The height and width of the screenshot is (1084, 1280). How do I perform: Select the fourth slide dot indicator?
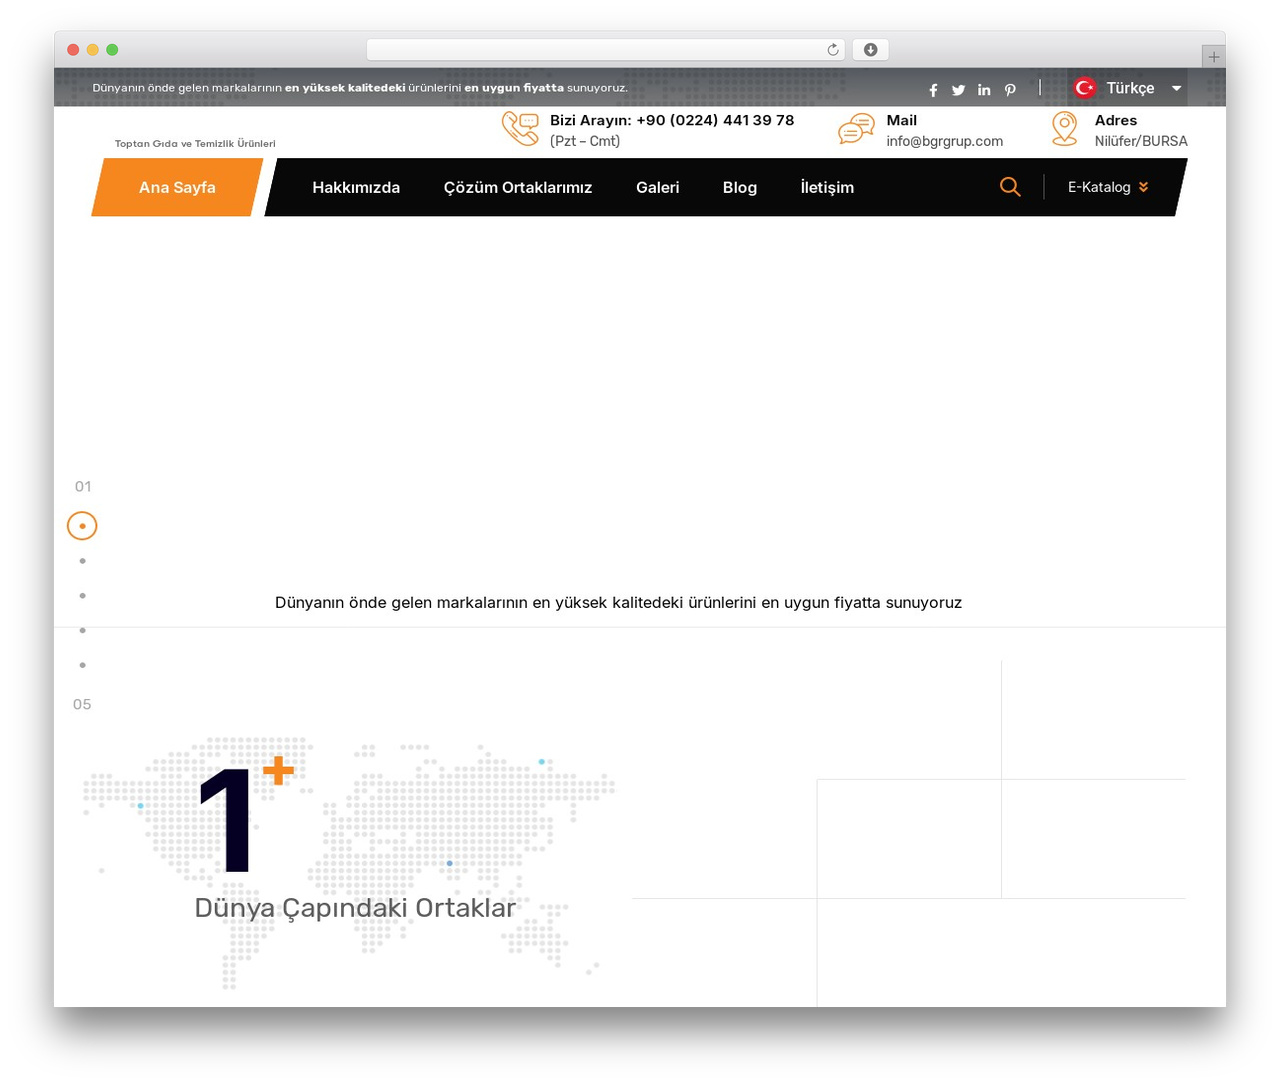pyautogui.click(x=82, y=630)
